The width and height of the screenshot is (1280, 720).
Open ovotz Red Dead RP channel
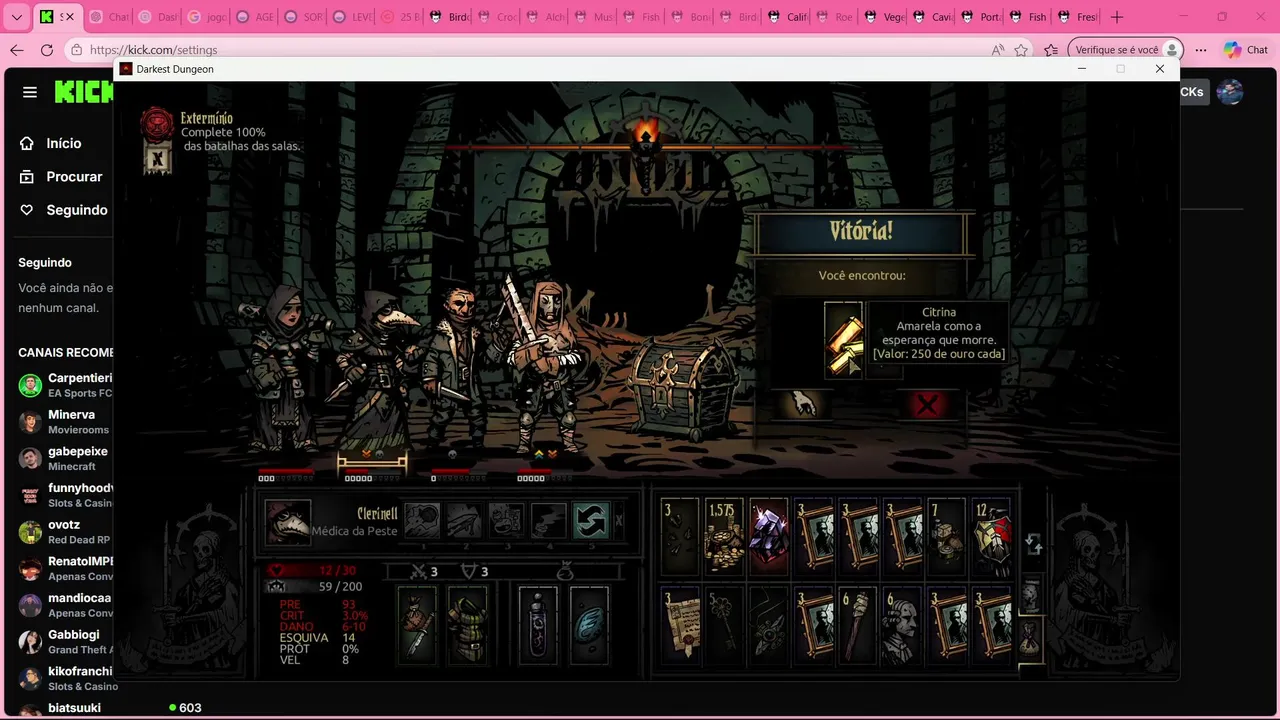tap(65, 532)
